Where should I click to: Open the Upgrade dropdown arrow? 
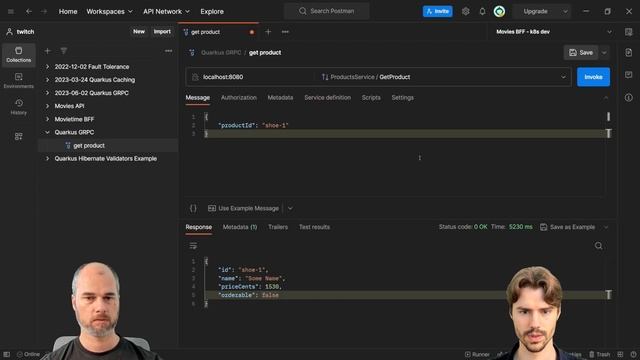tap(565, 11)
